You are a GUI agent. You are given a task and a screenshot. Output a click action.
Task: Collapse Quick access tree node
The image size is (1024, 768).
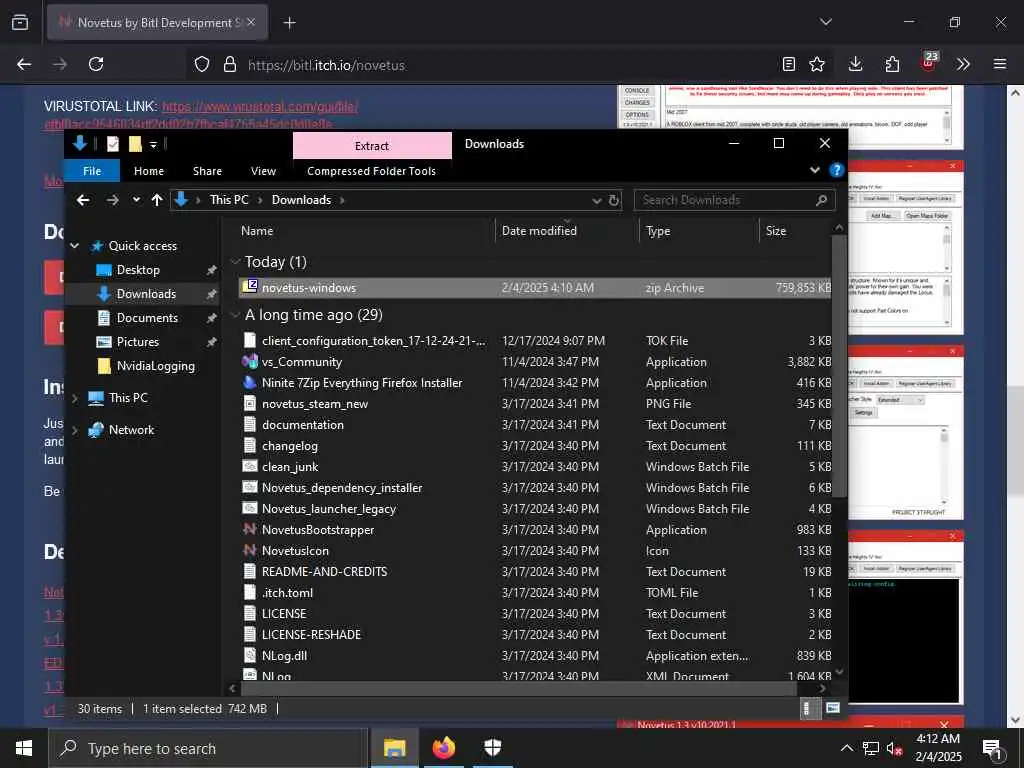[x=75, y=246]
